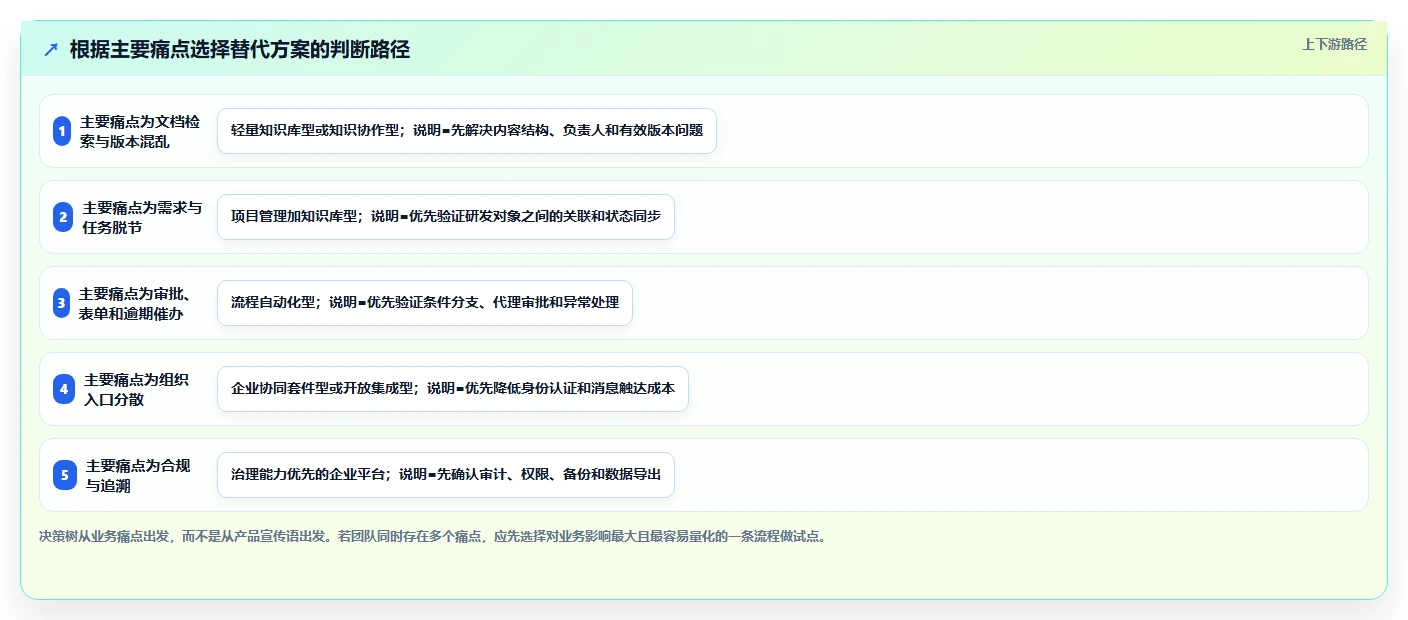Click the footnote starting 决策树从业务痛点出发
Screen dimensions: 1408x620
pyautogui.click(x=433, y=537)
